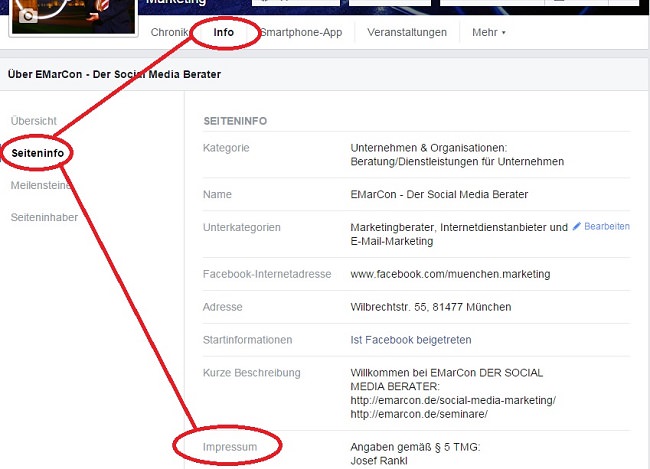Click the Kategorie row label

pyautogui.click(x=226, y=148)
